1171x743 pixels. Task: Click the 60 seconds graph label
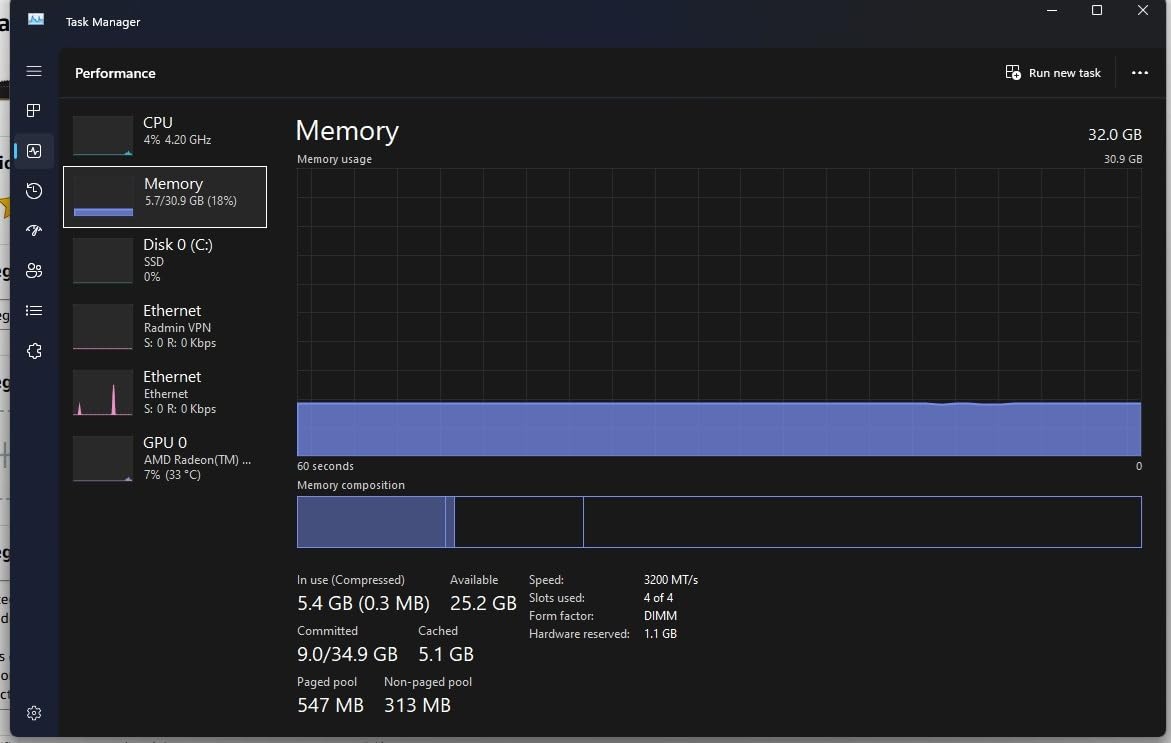[x=326, y=466]
